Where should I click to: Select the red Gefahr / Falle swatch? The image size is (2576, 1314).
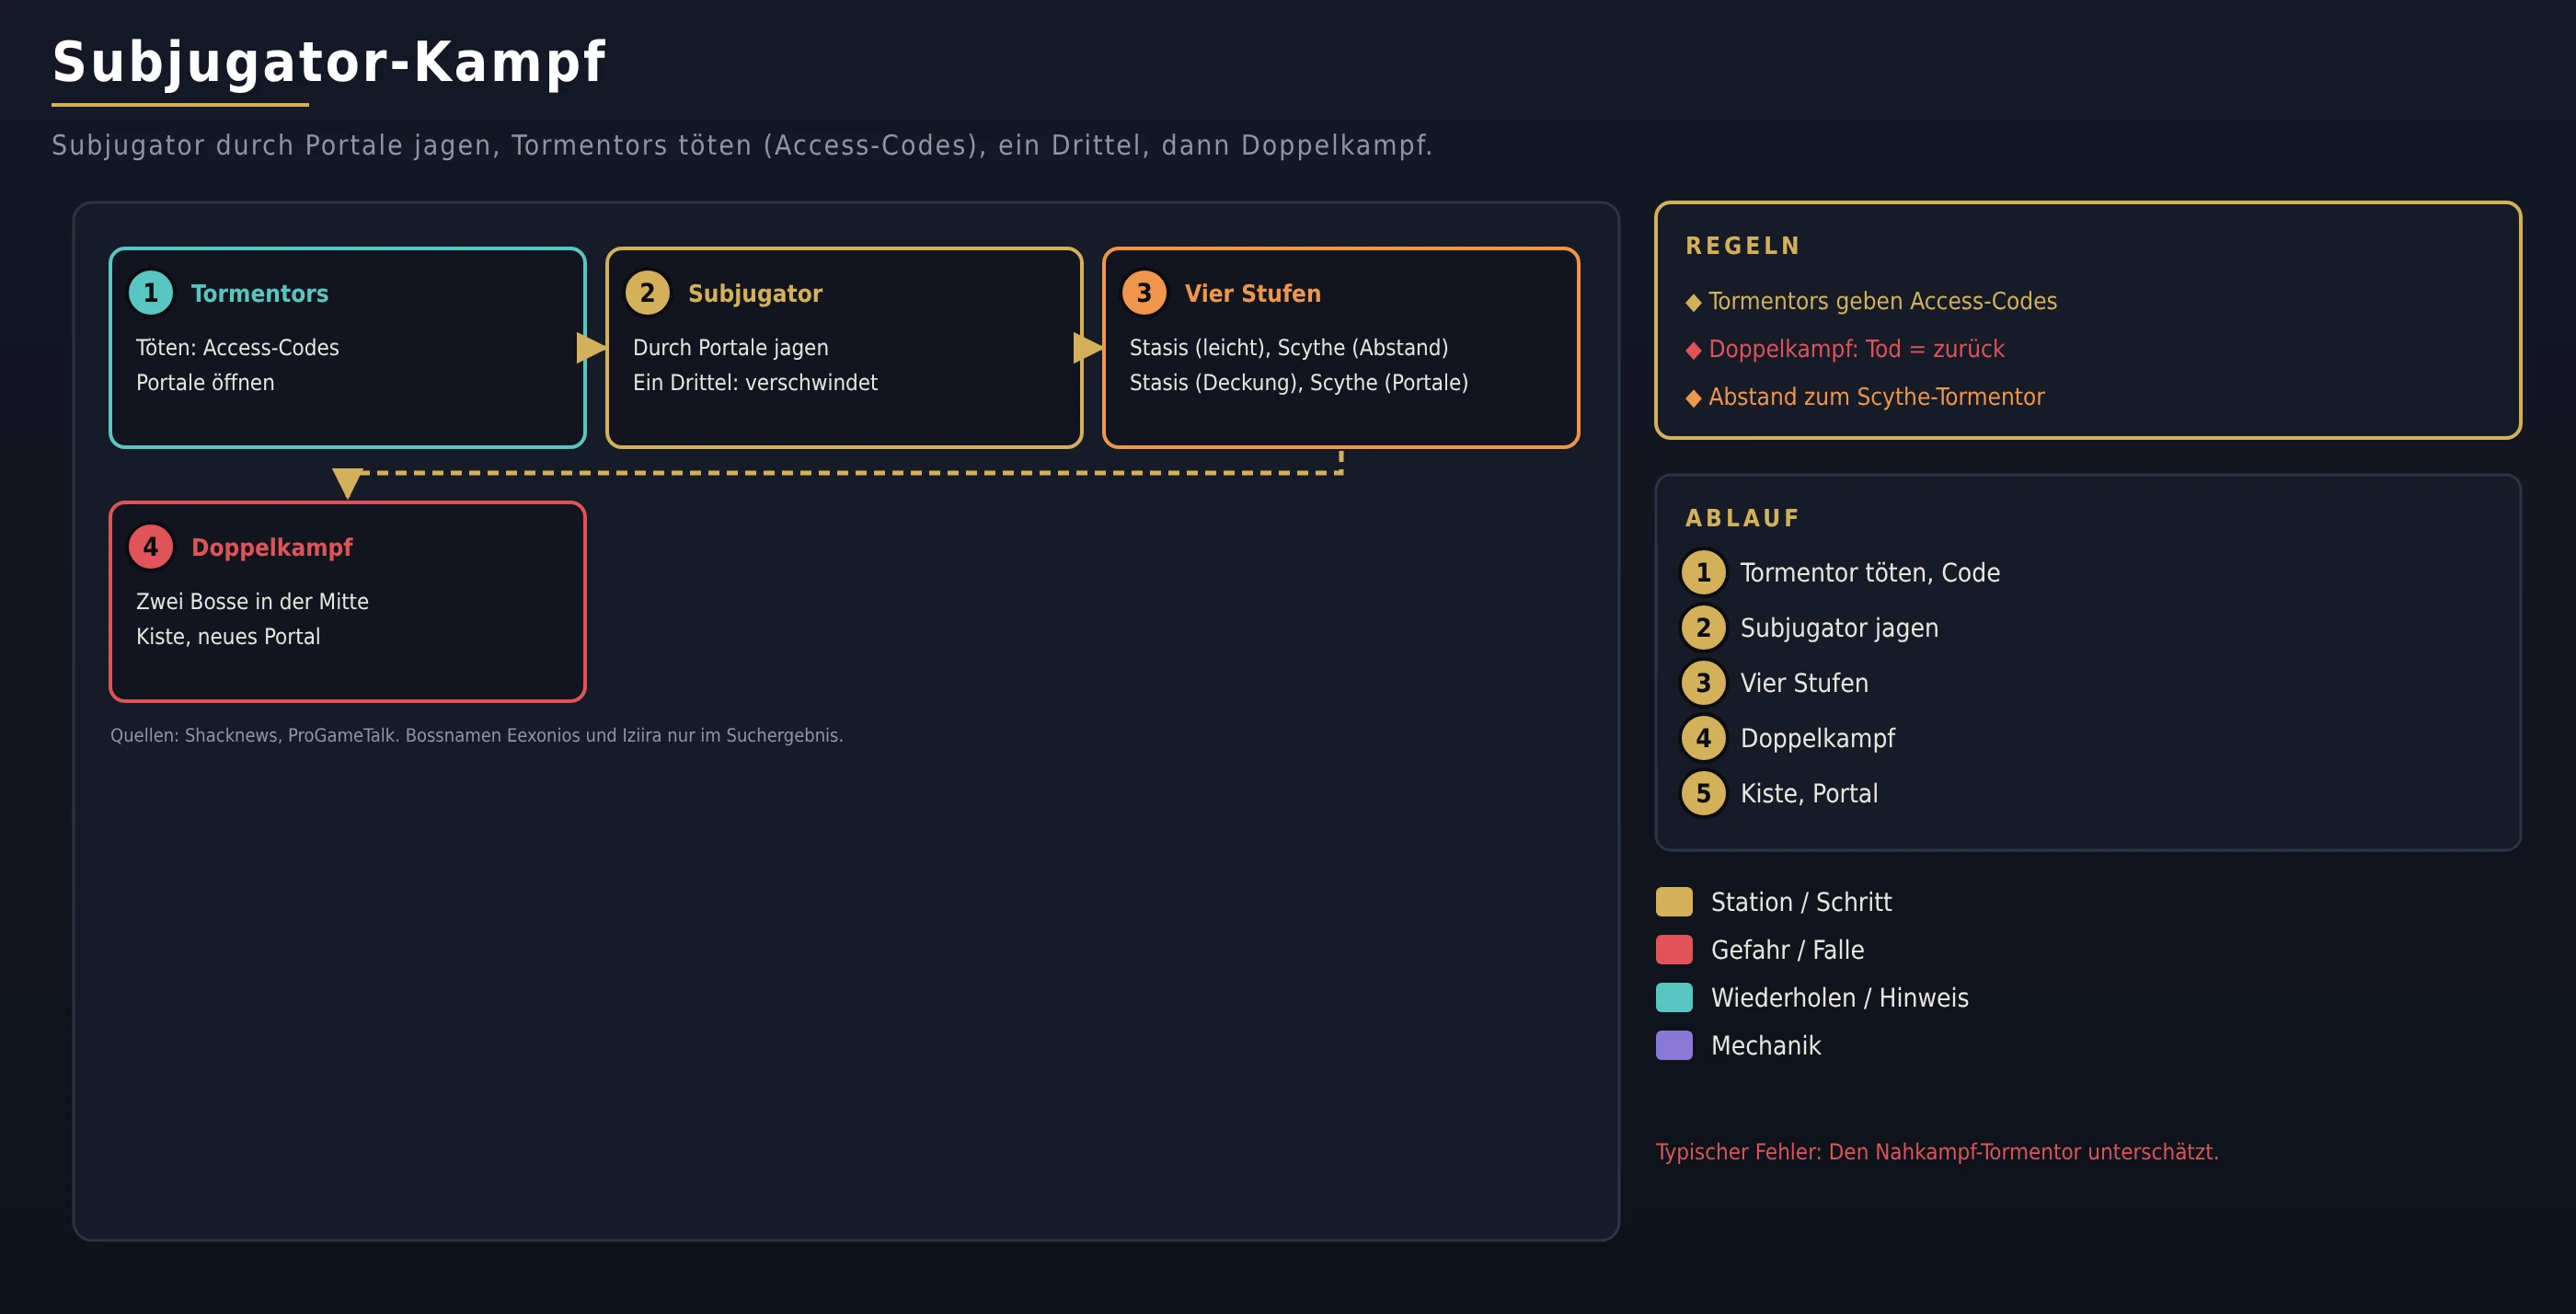1674,950
